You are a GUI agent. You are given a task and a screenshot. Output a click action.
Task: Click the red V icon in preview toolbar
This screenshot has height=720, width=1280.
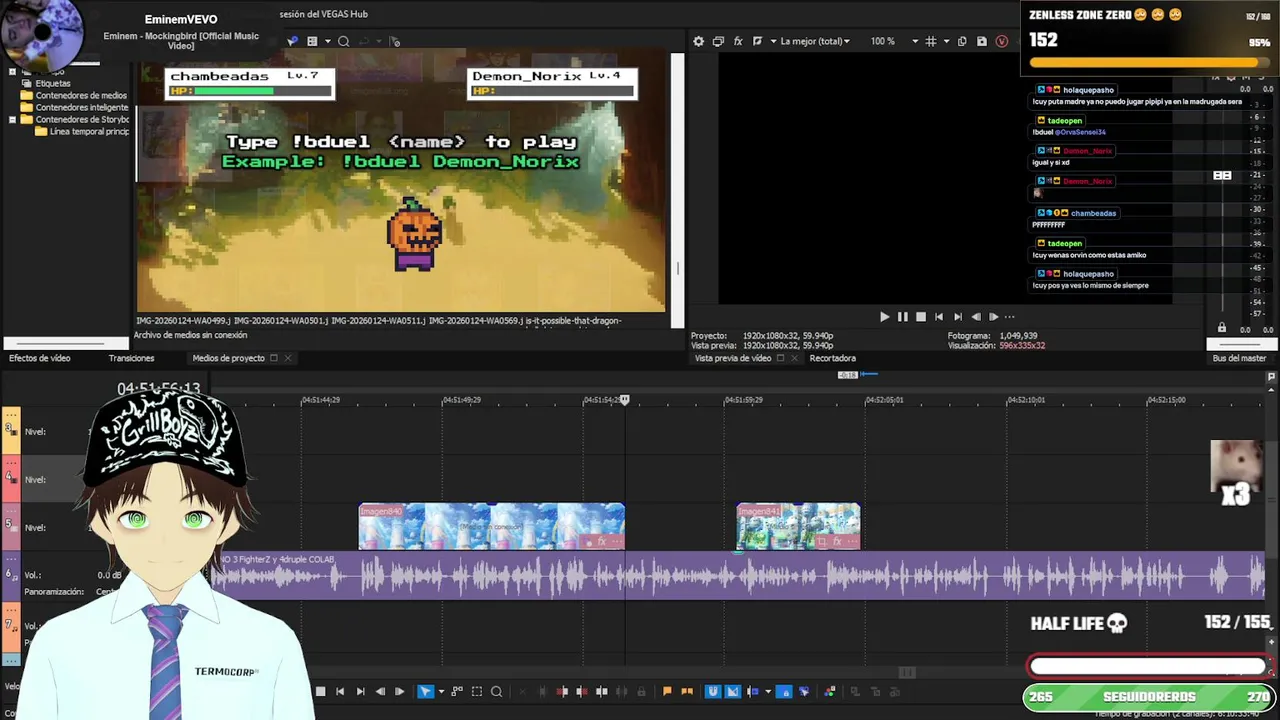pyautogui.click(x=1002, y=41)
